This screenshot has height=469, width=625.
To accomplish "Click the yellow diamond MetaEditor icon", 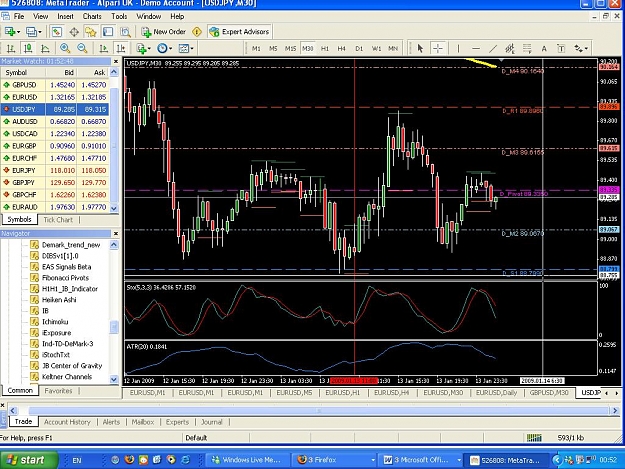I will click(197, 32).
